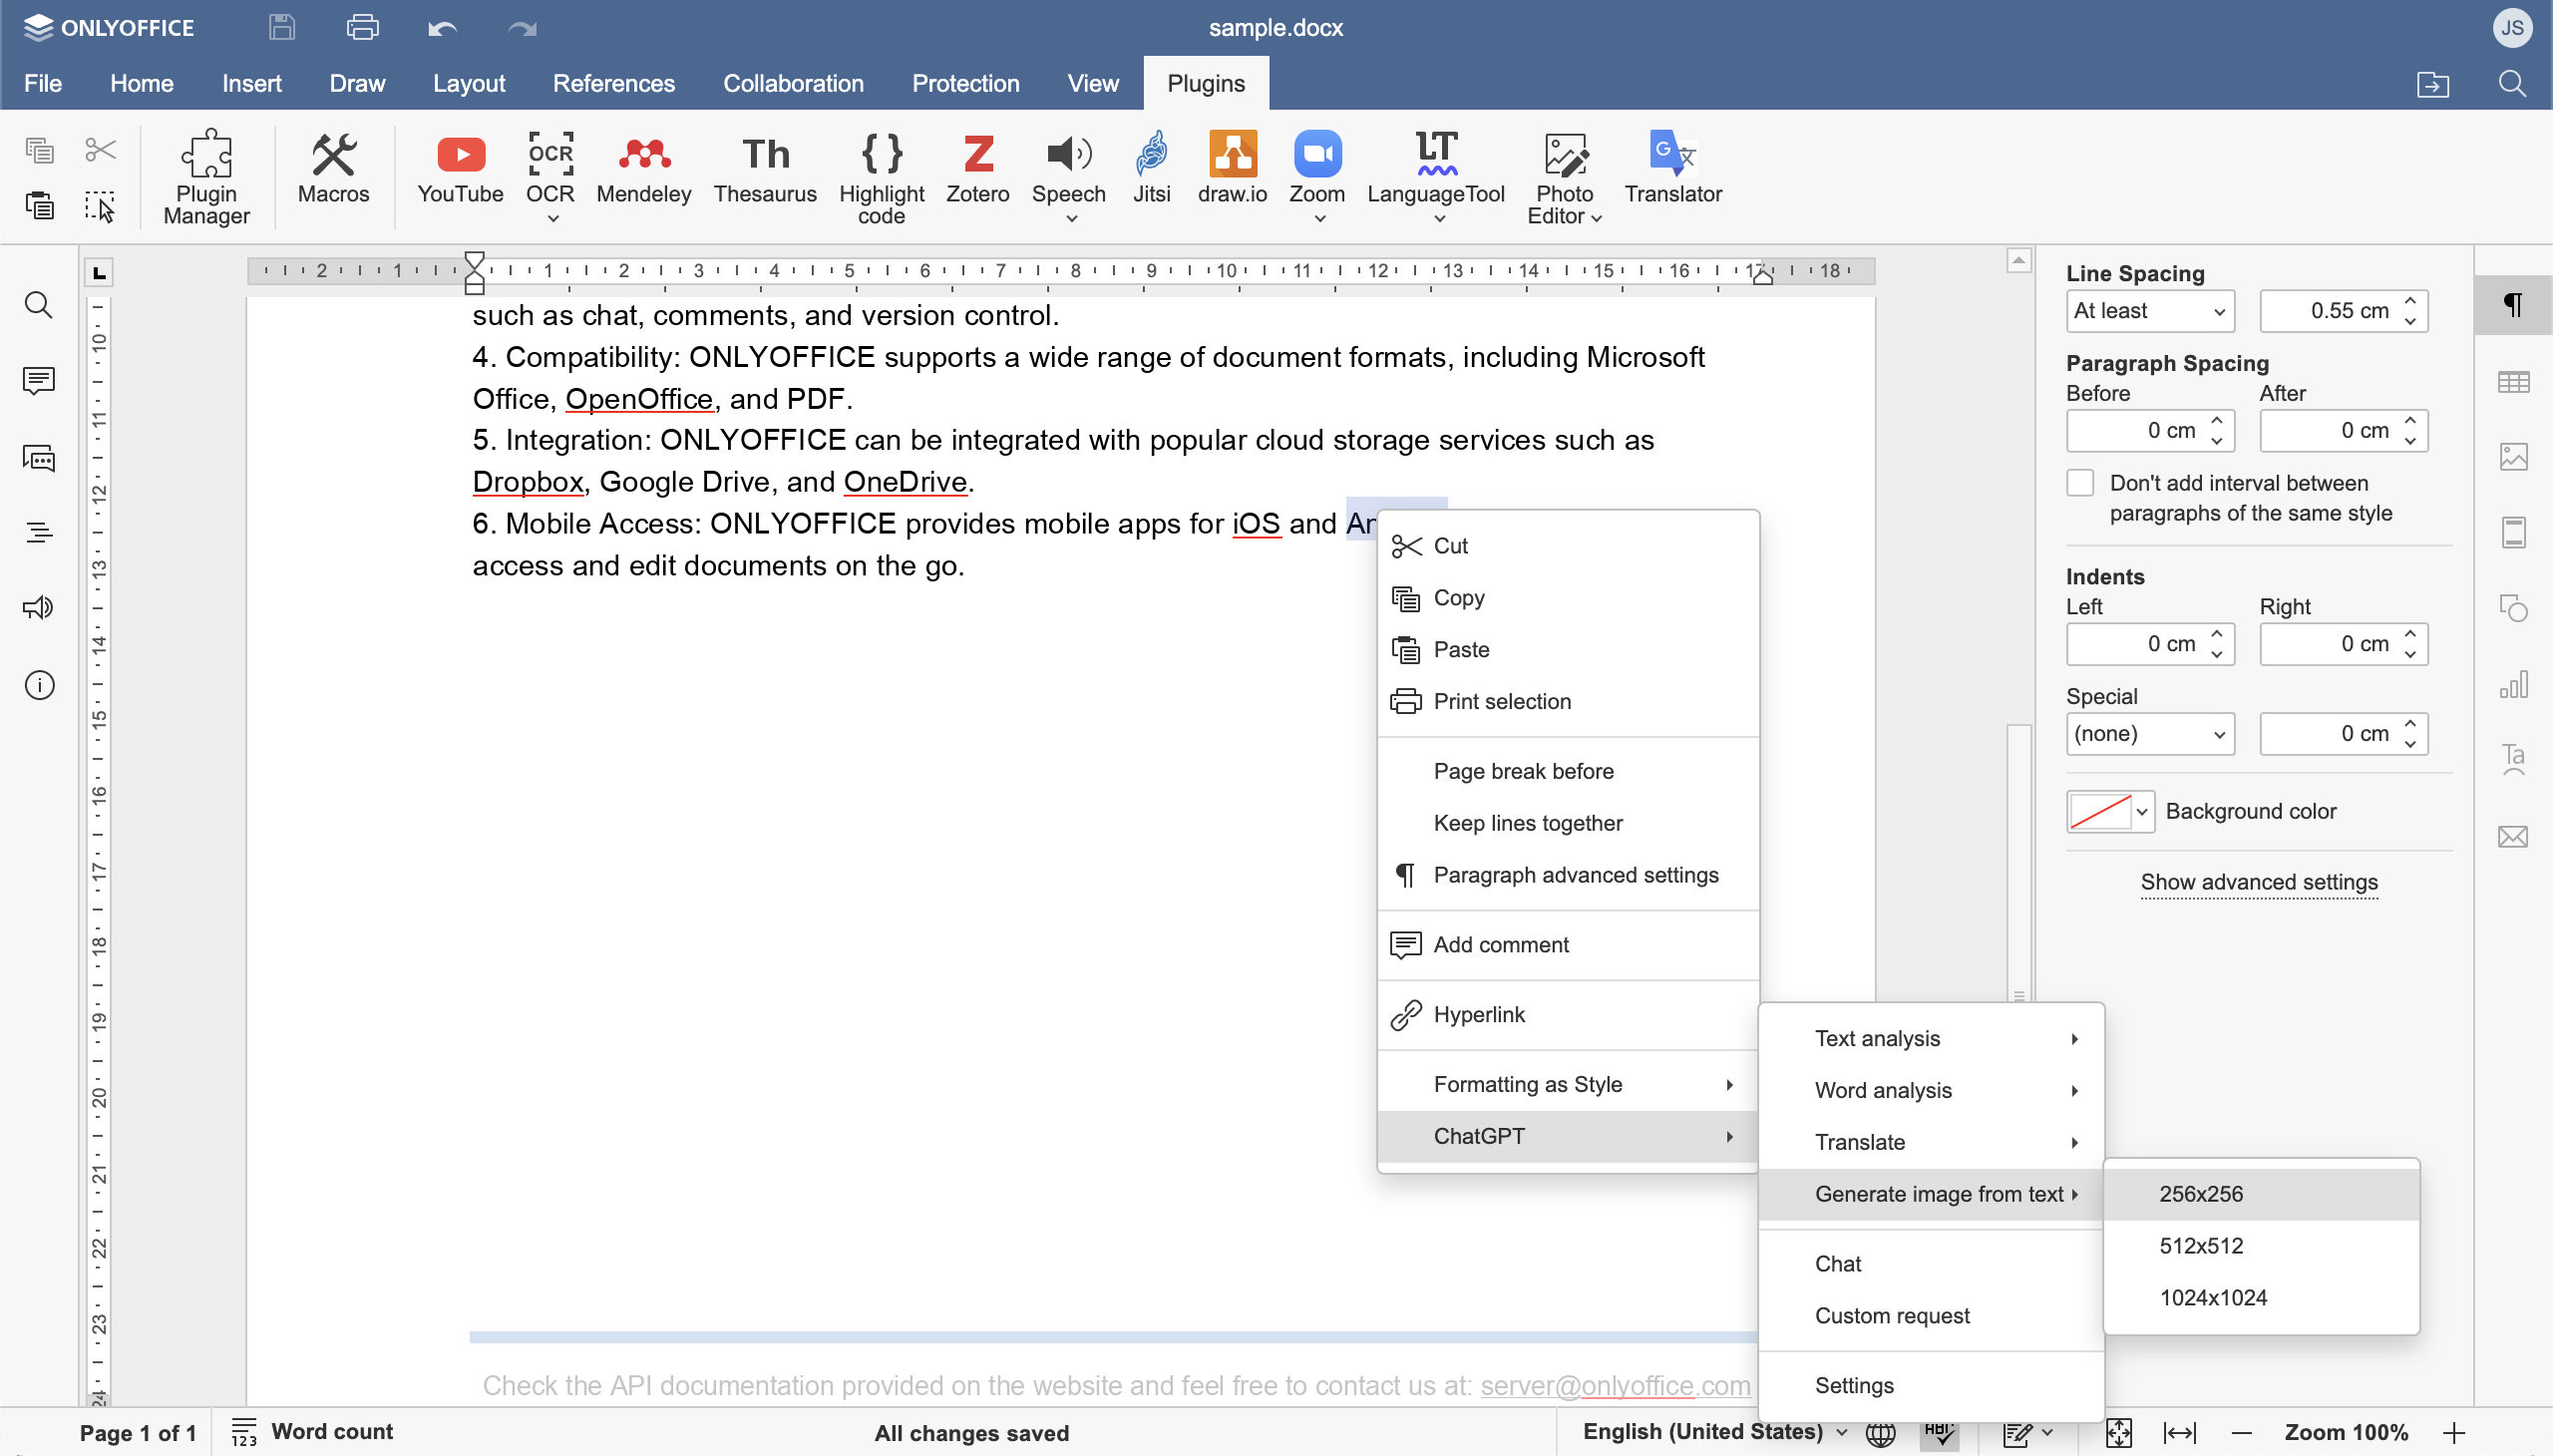Screen dimensions: 2553x1456
Task: Expand the Zoom plugin dropdown
Action: 1319,218
